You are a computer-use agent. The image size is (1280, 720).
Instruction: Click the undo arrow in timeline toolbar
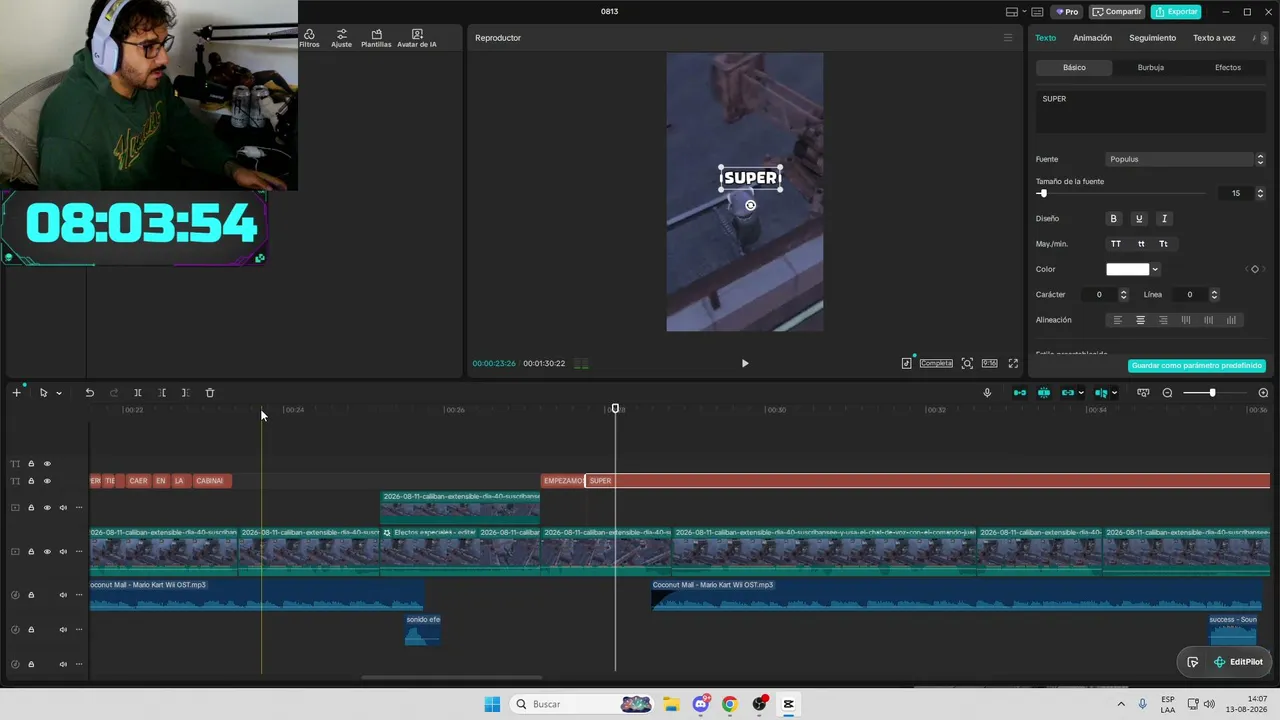(x=89, y=393)
